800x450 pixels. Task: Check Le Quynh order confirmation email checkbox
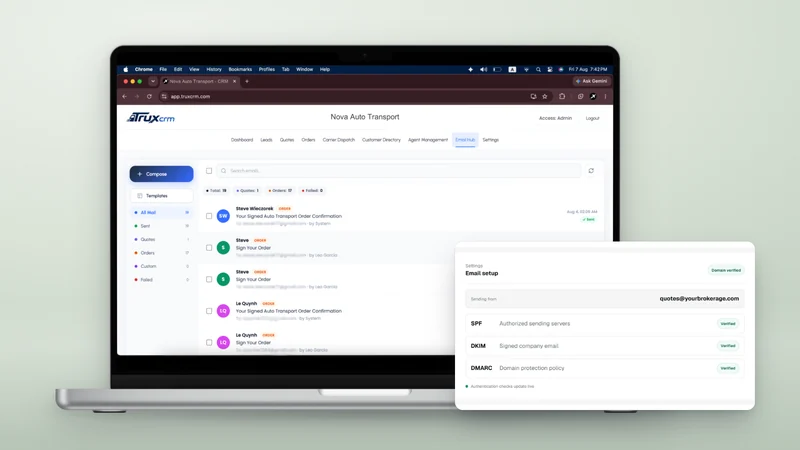point(209,311)
